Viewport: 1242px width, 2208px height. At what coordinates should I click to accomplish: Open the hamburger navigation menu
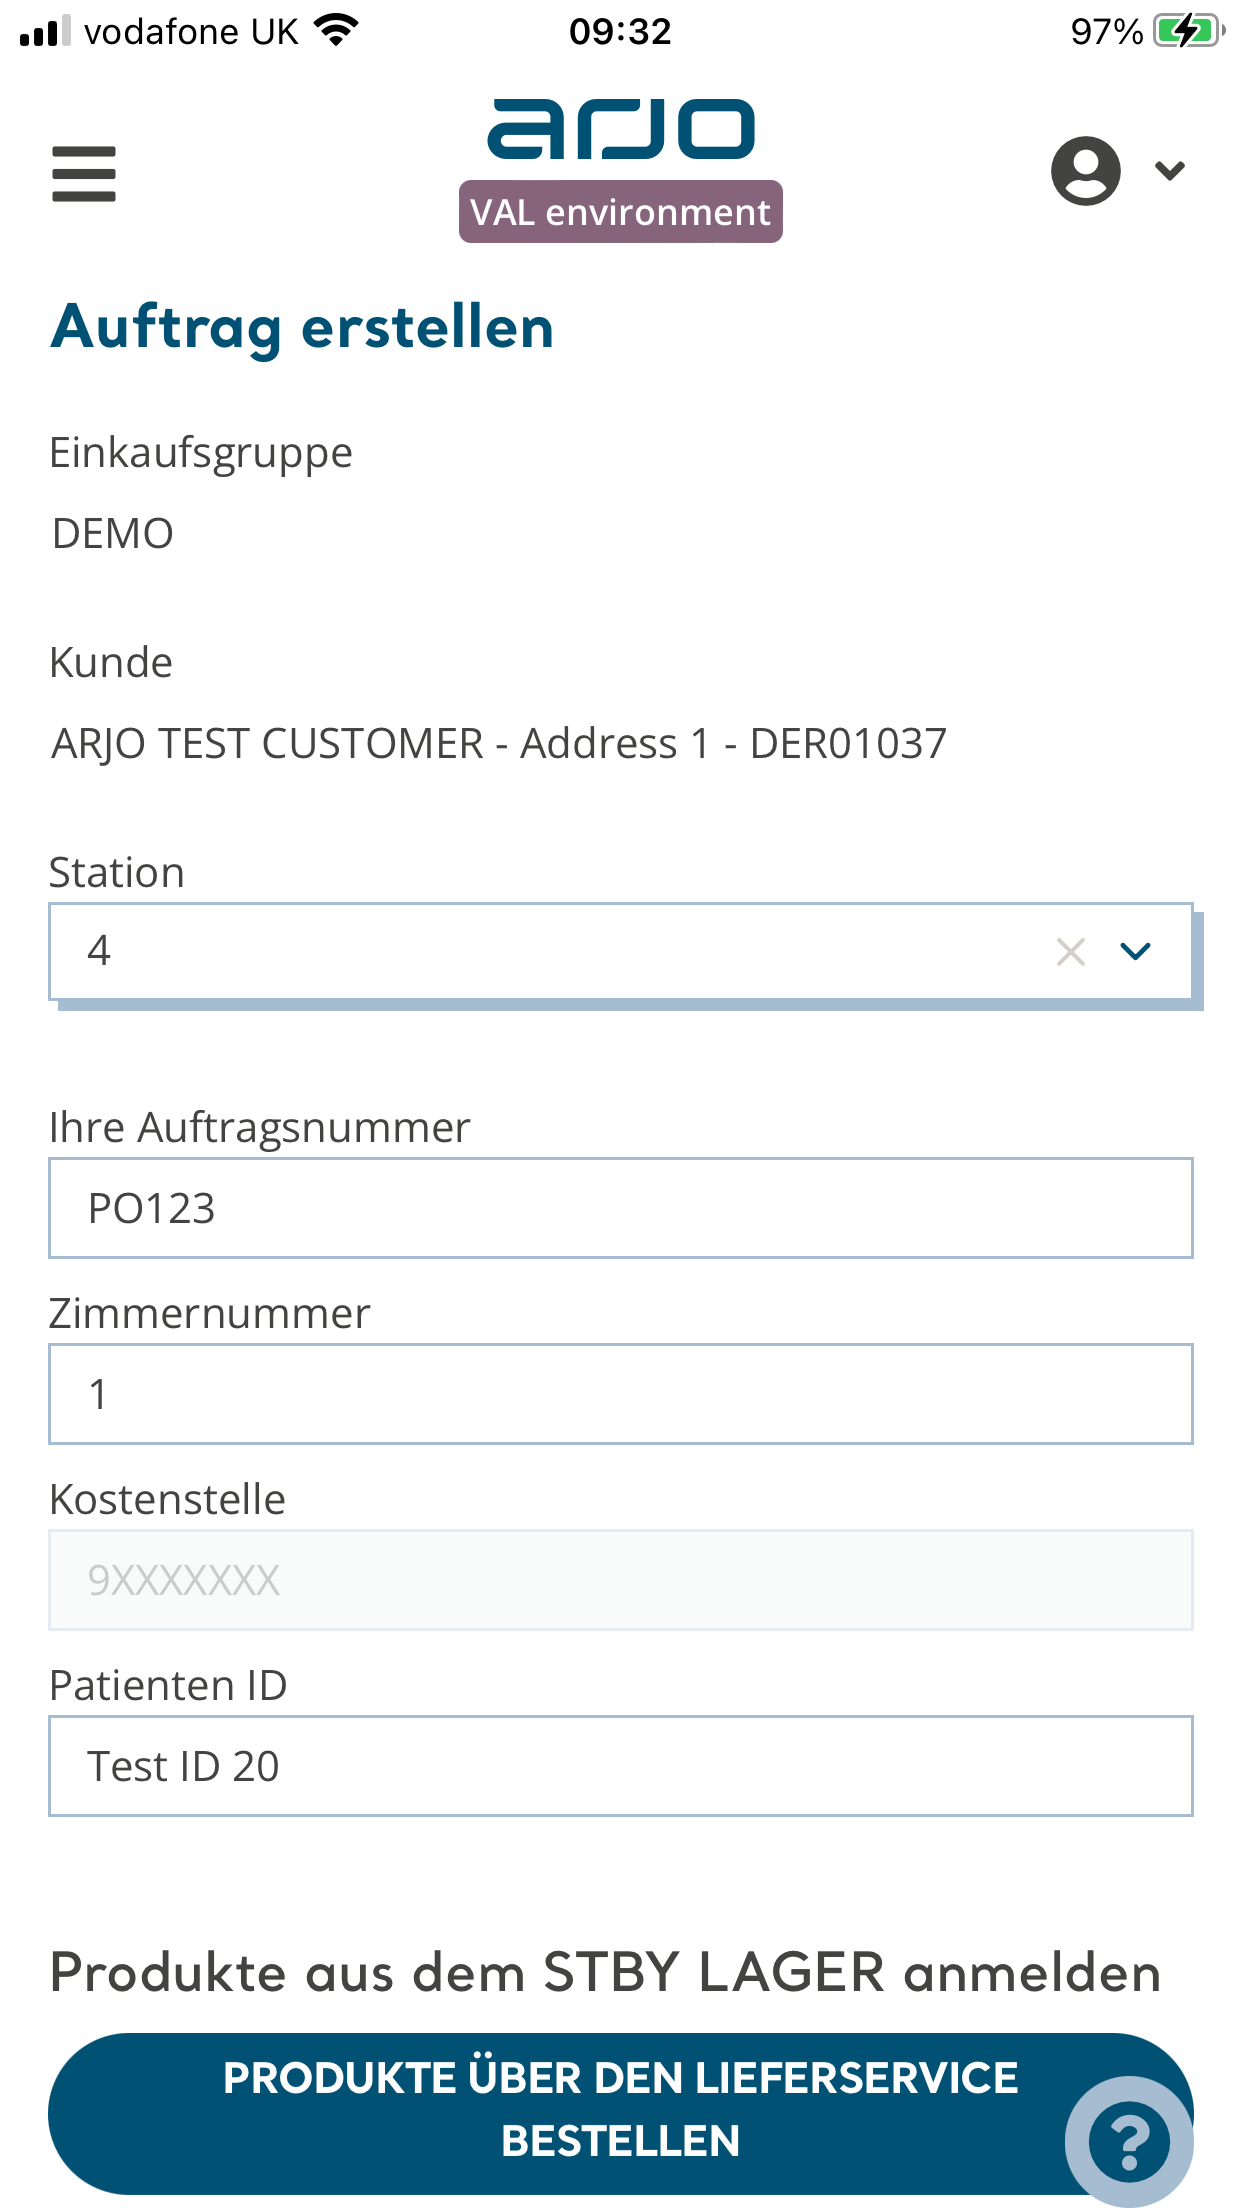(x=84, y=174)
